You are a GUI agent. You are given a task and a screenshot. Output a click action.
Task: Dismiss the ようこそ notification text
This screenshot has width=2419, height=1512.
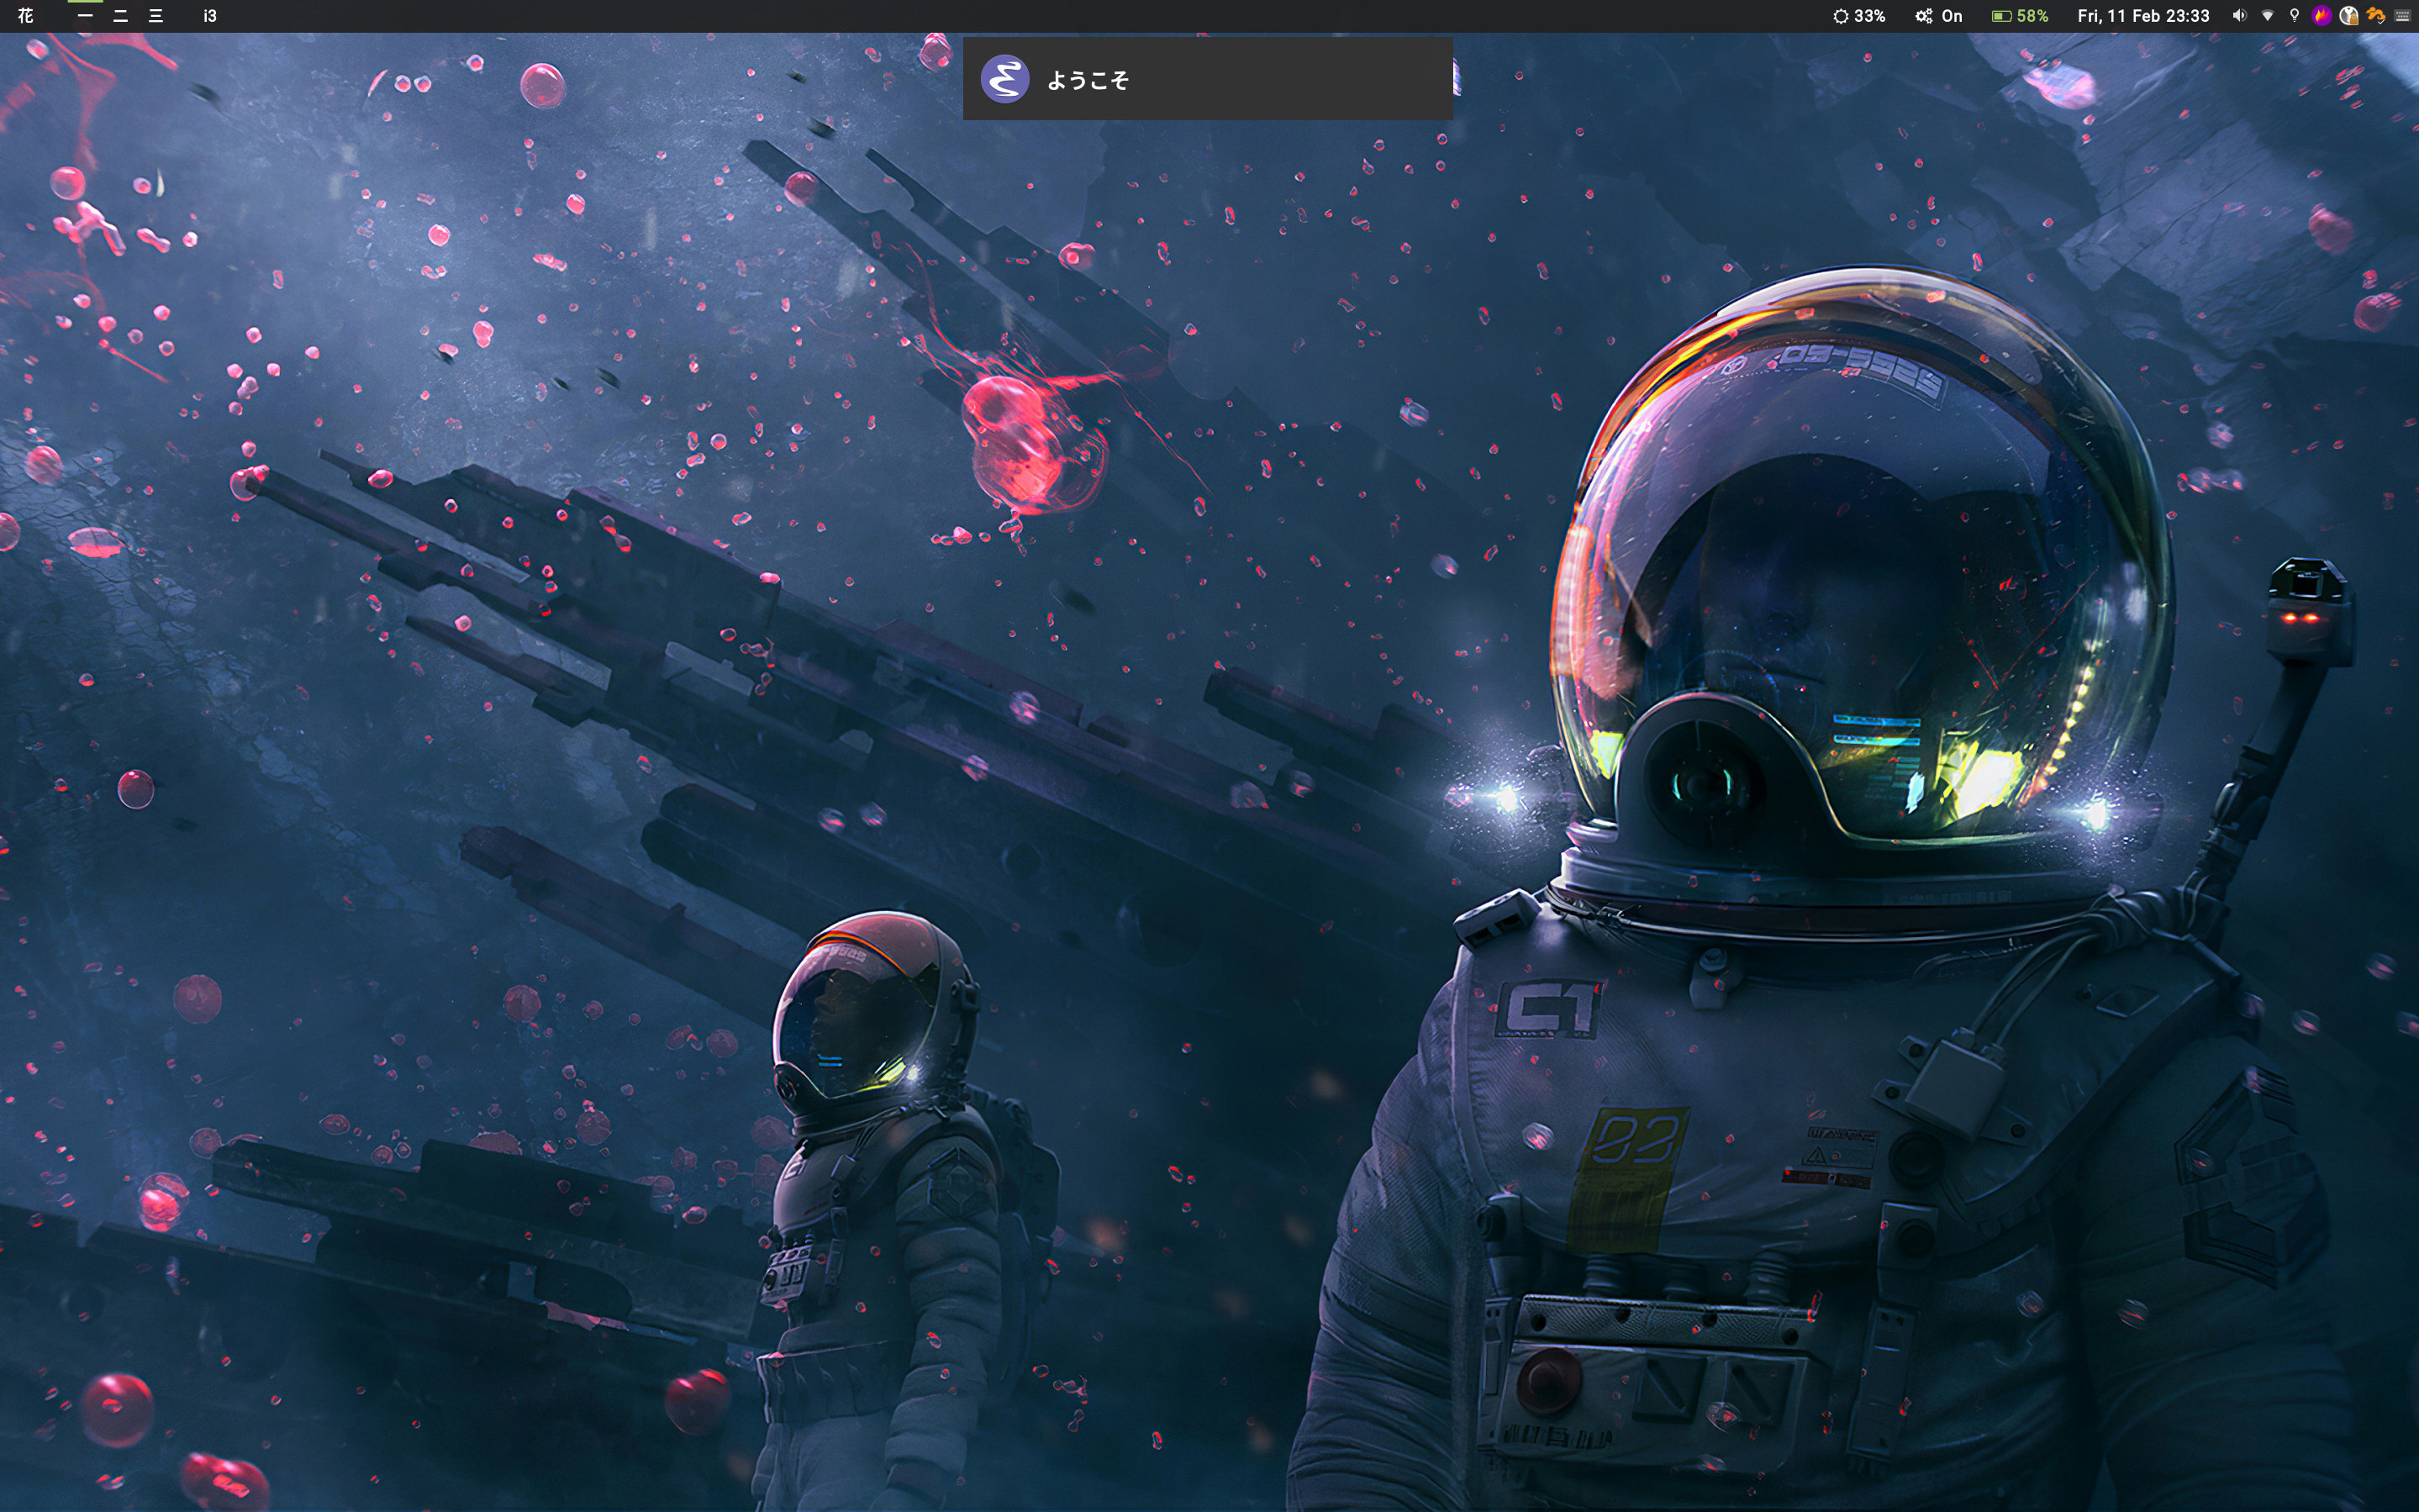(x=1088, y=80)
